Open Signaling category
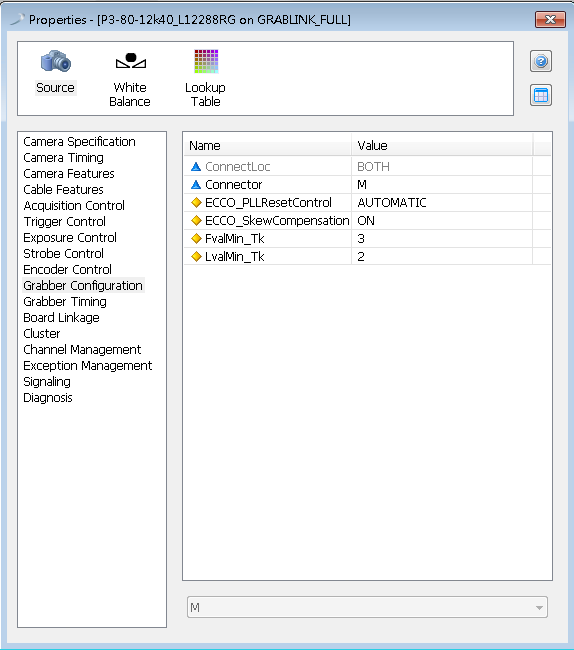574x650 pixels. click(47, 382)
